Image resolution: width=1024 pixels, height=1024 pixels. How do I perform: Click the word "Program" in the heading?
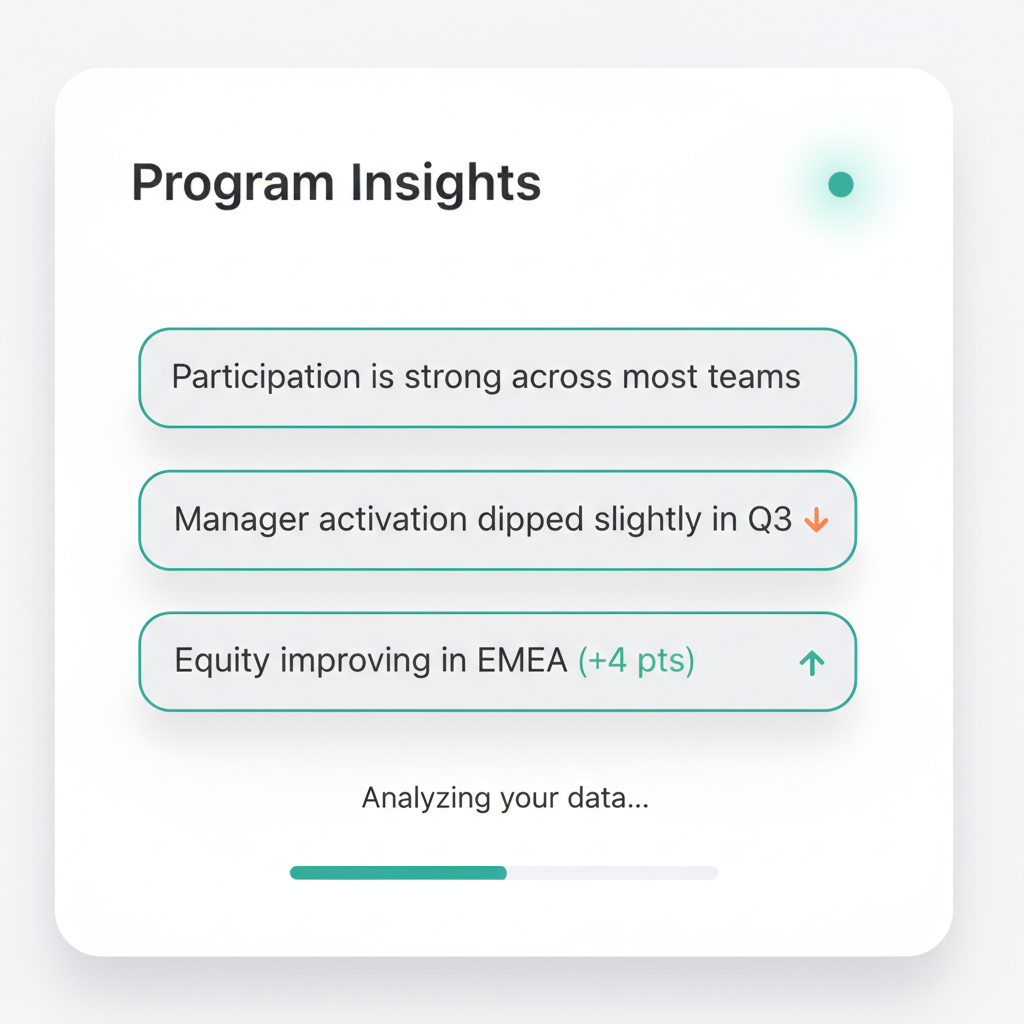[232, 184]
